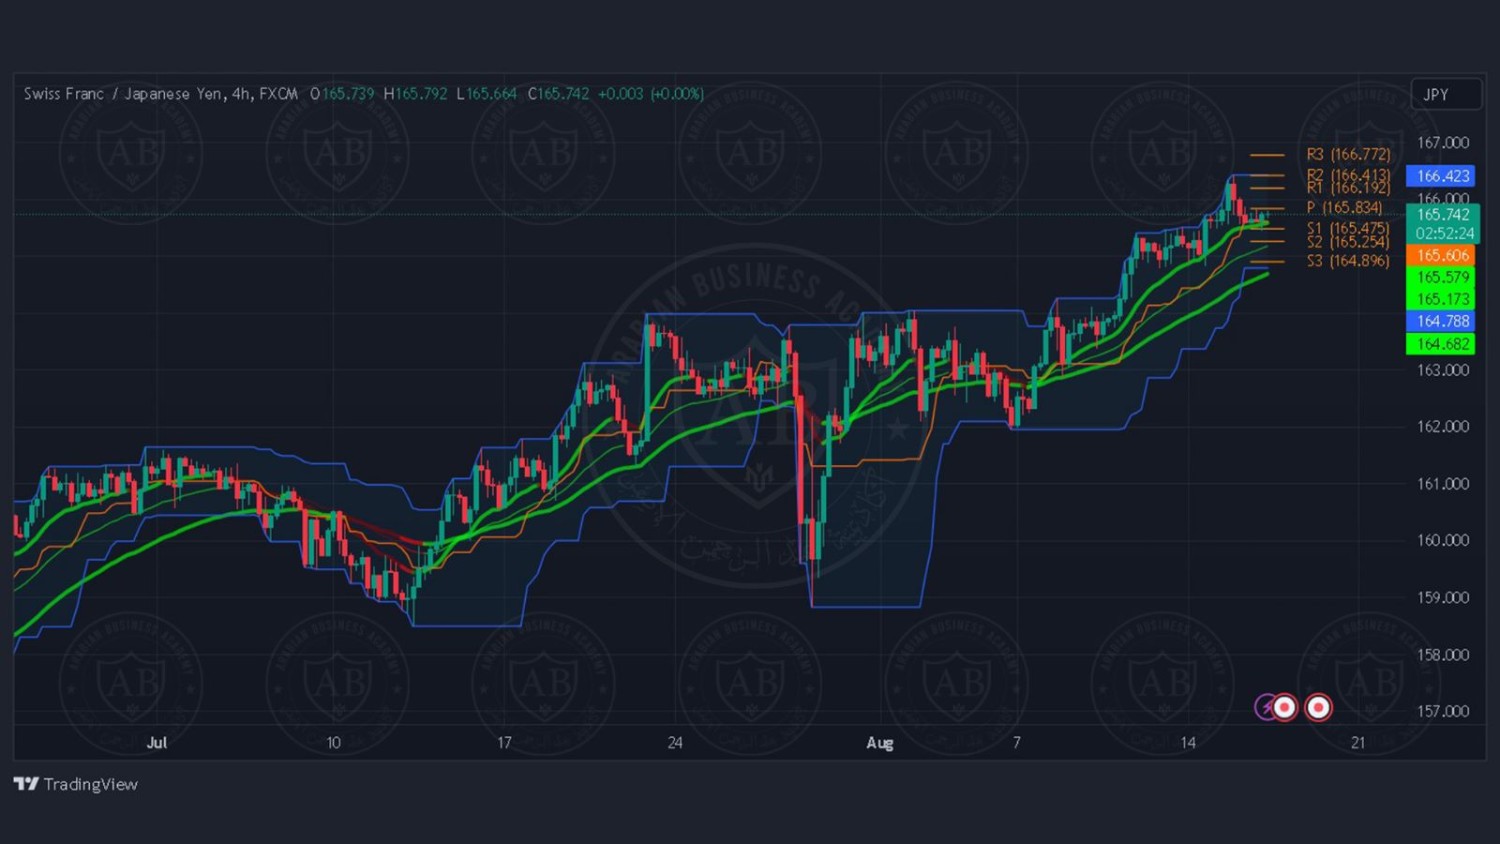Open the JPY currency selector
This screenshot has height=844, width=1500.
coord(1445,94)
